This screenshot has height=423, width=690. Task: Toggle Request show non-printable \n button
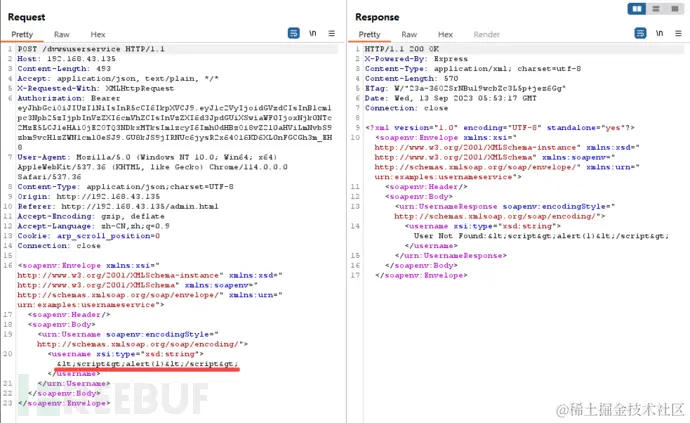click(312, 33)
